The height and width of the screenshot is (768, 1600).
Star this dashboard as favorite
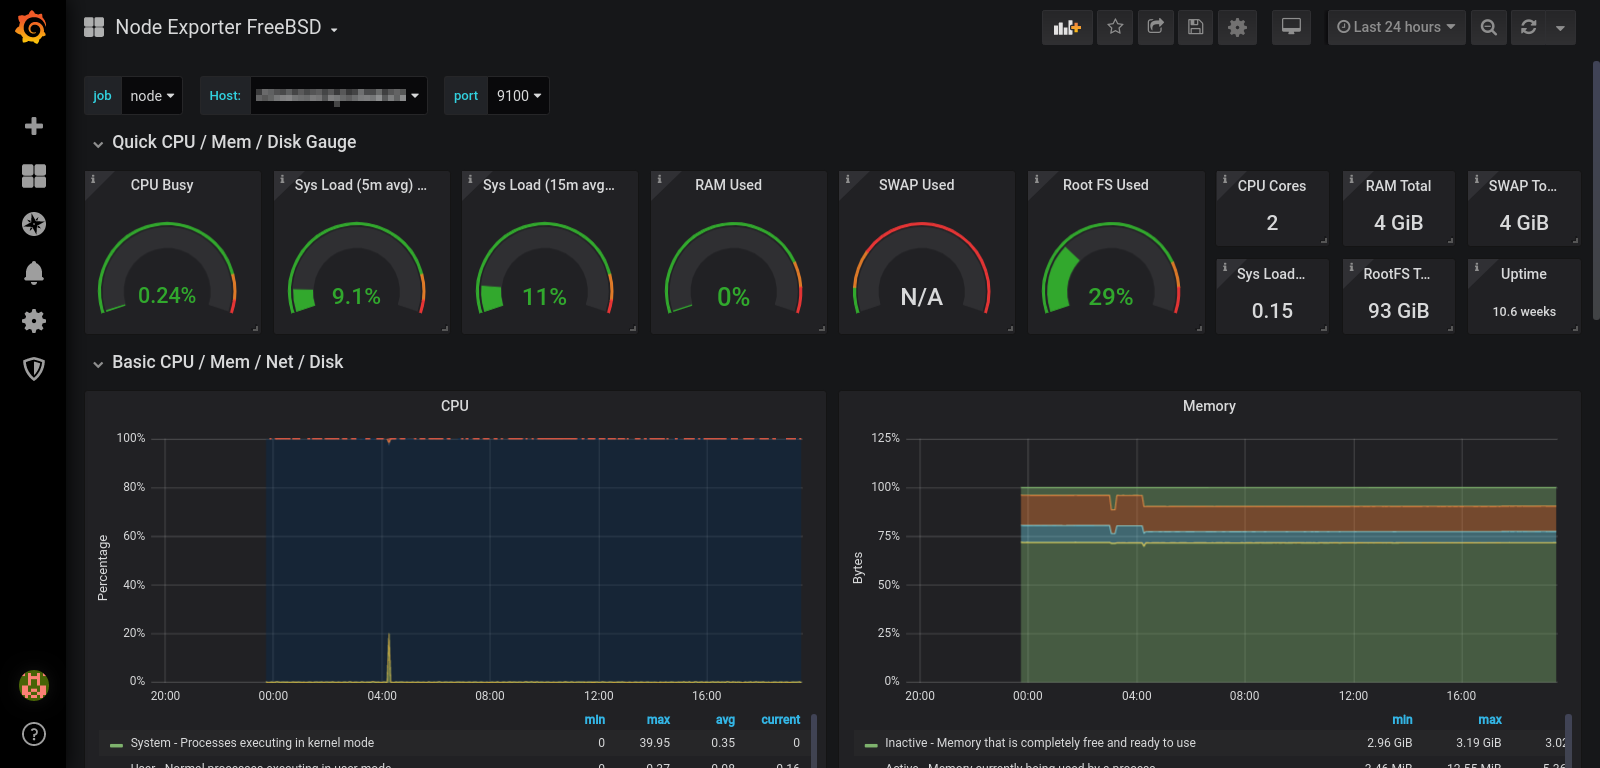click(1115, 27)
